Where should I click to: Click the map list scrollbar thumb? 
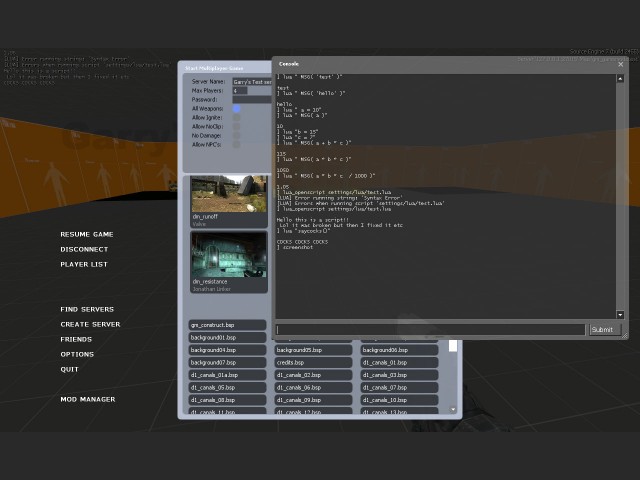[453, 345]
